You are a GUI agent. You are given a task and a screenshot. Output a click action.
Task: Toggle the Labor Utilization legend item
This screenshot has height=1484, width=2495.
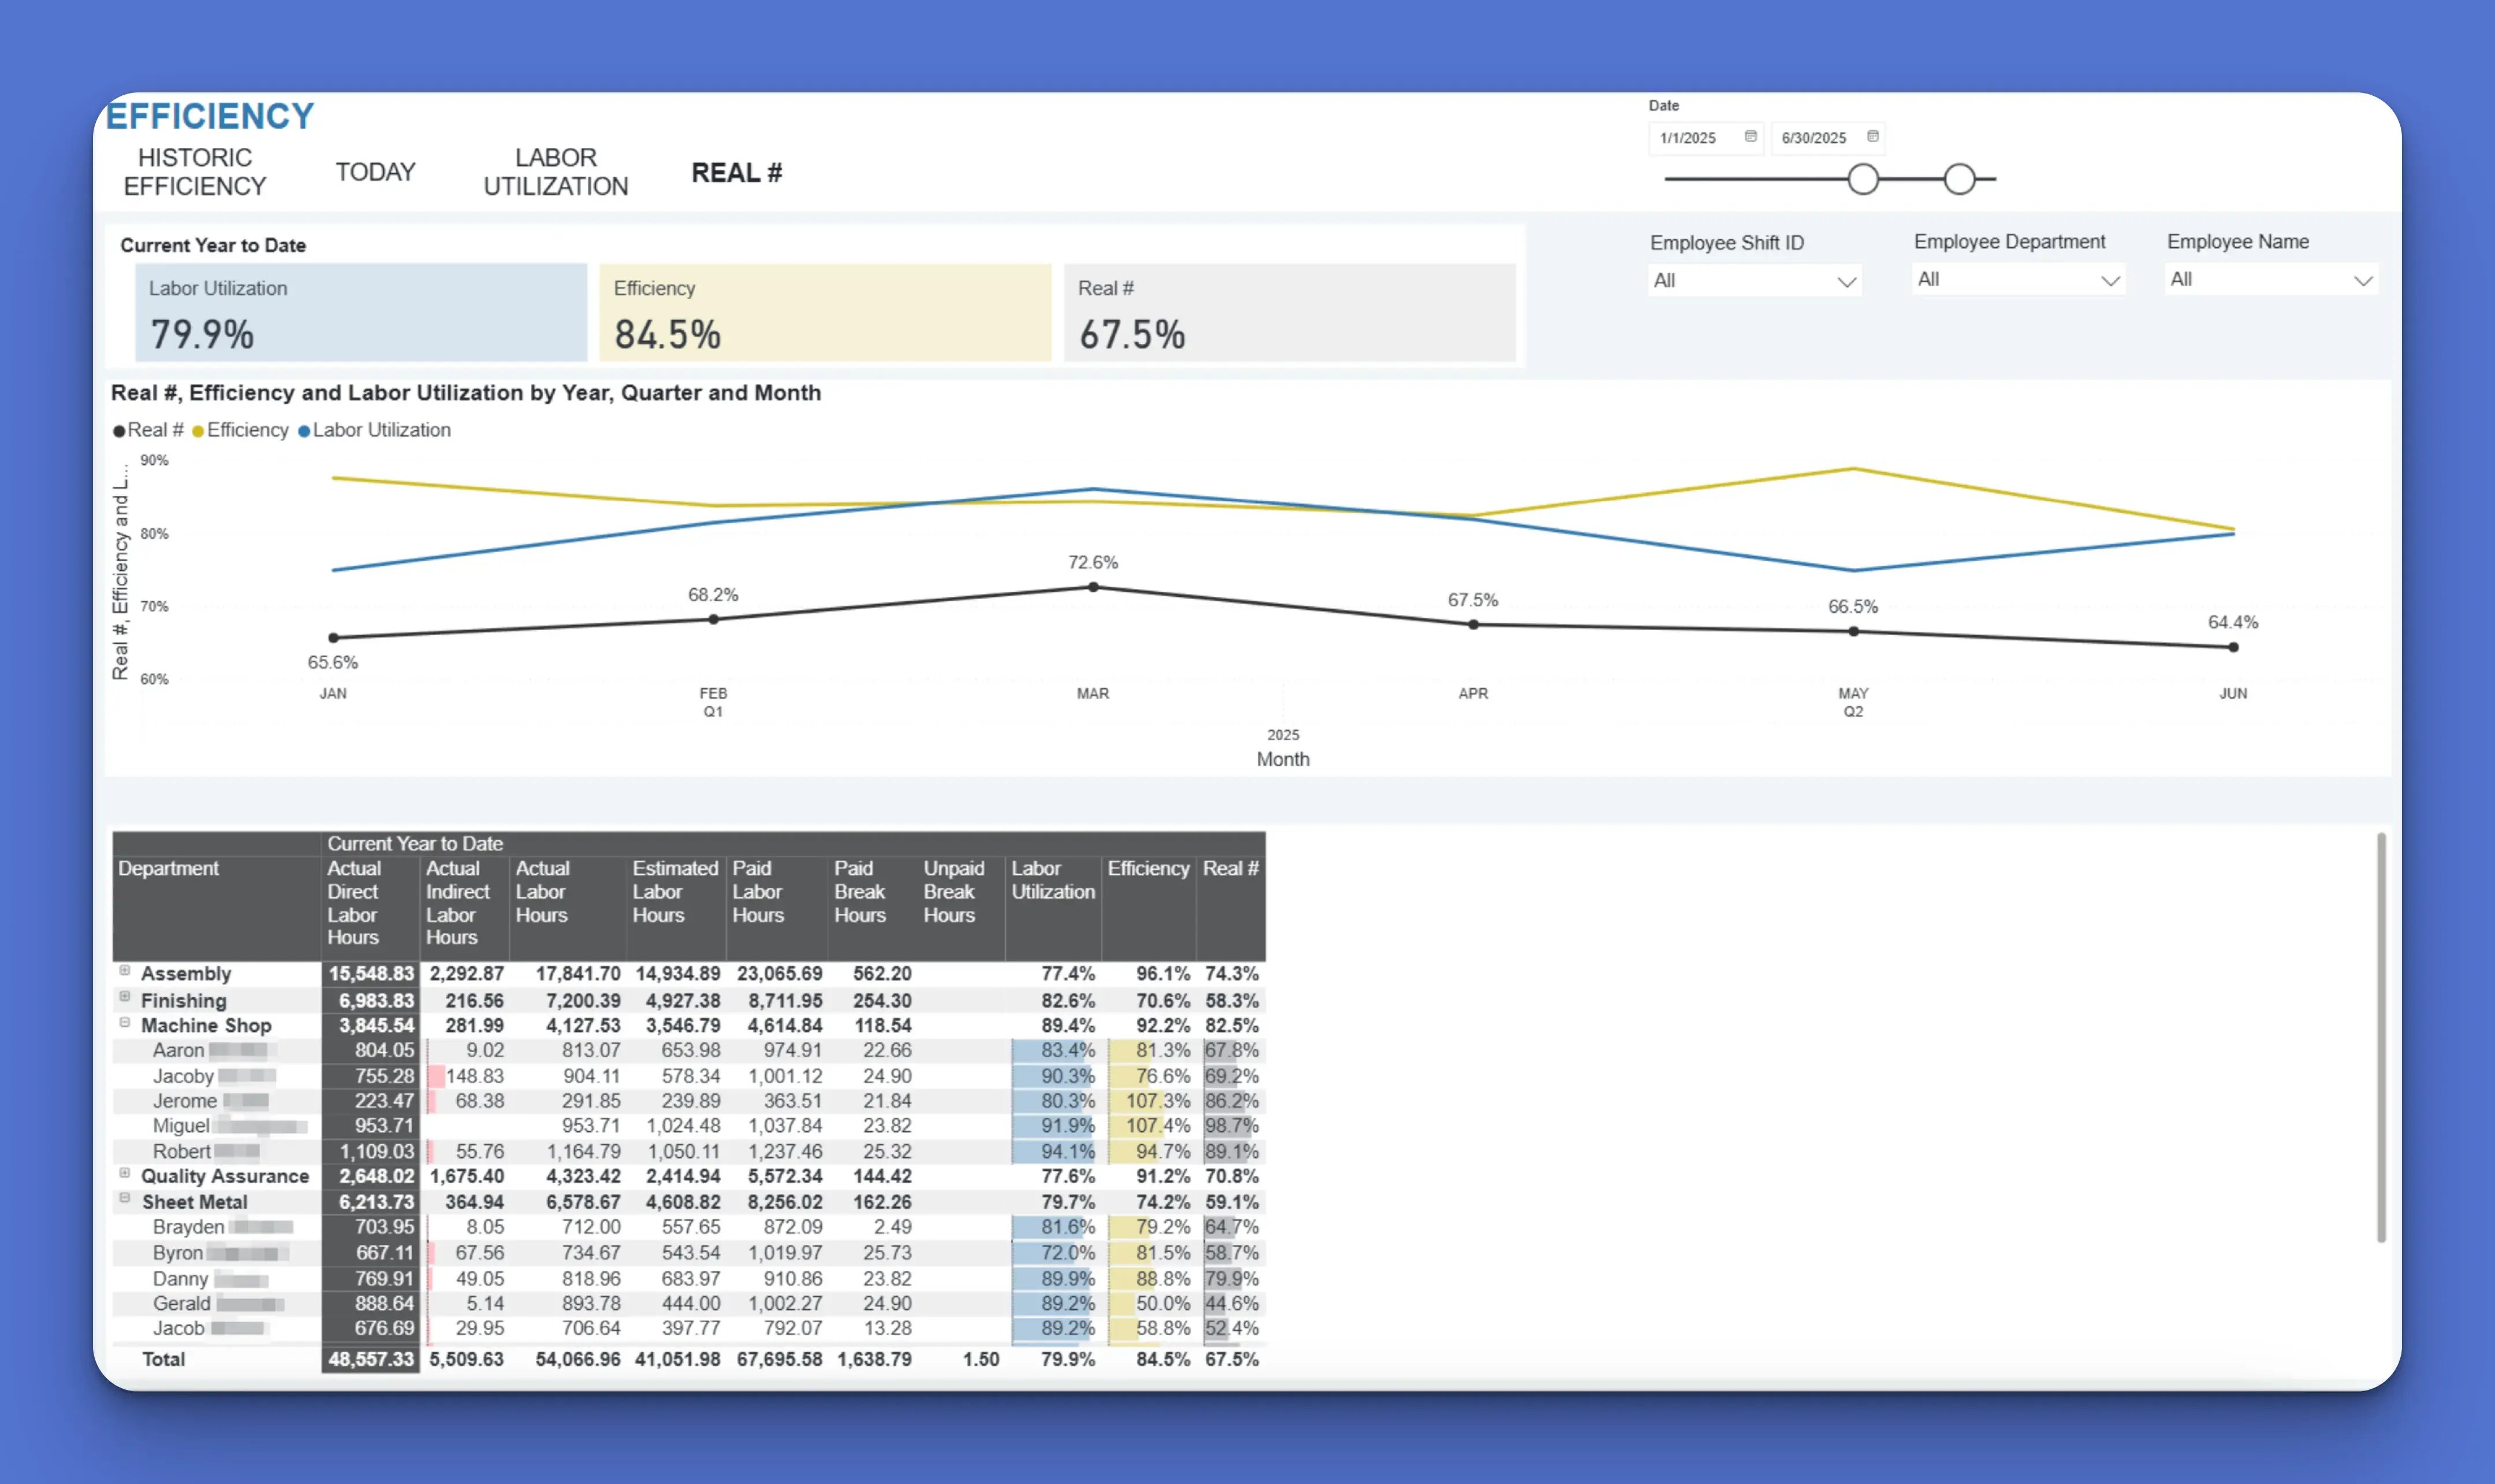380,430
